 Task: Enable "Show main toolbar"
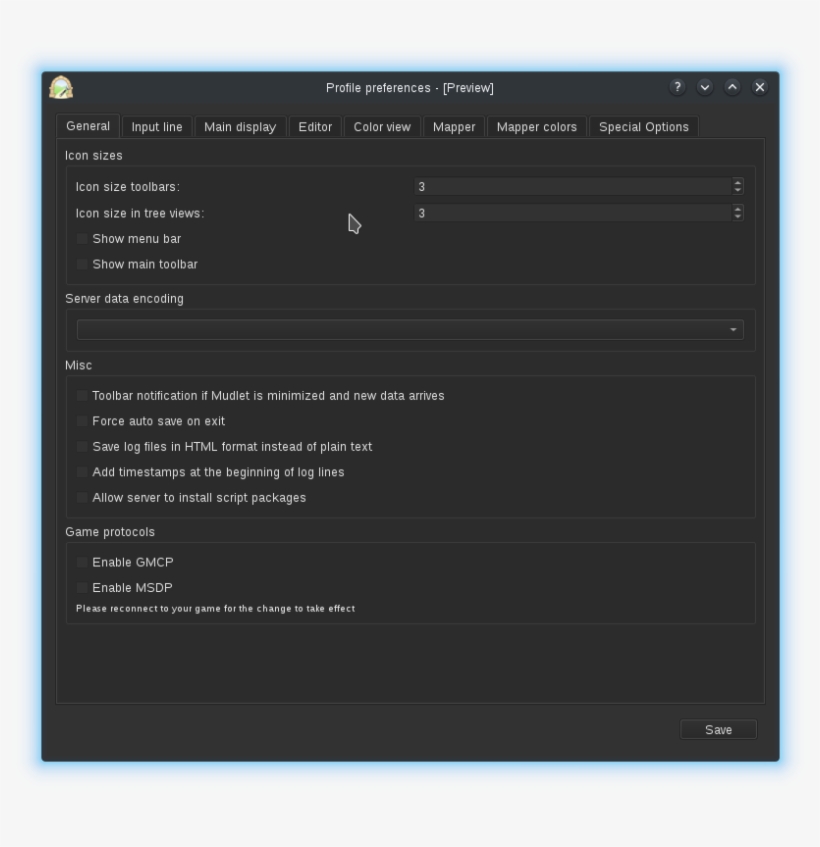click(83, 264)
